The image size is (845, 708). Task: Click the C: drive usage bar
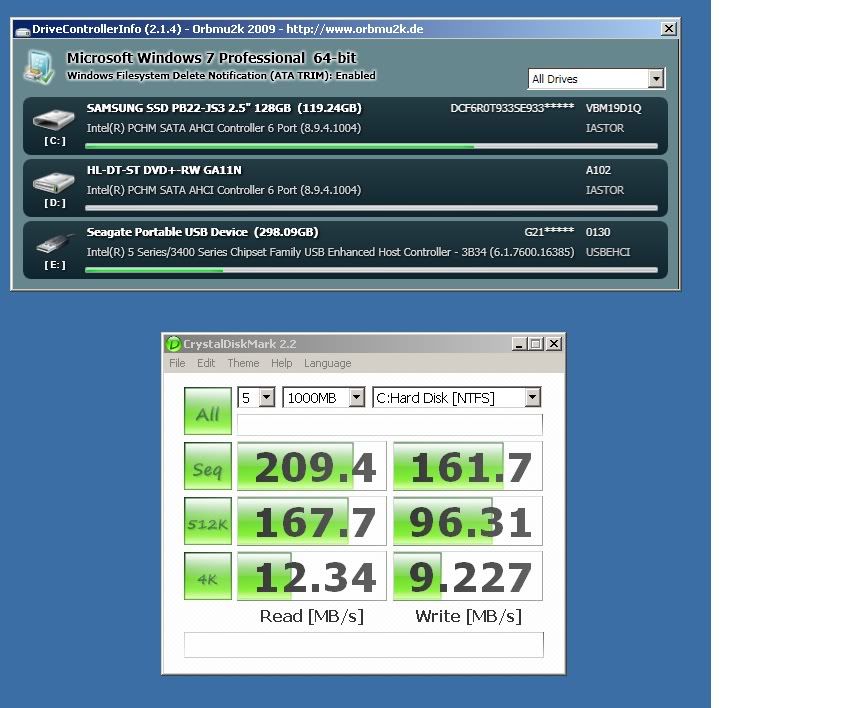pyautogui.click(x=371, y=146)
